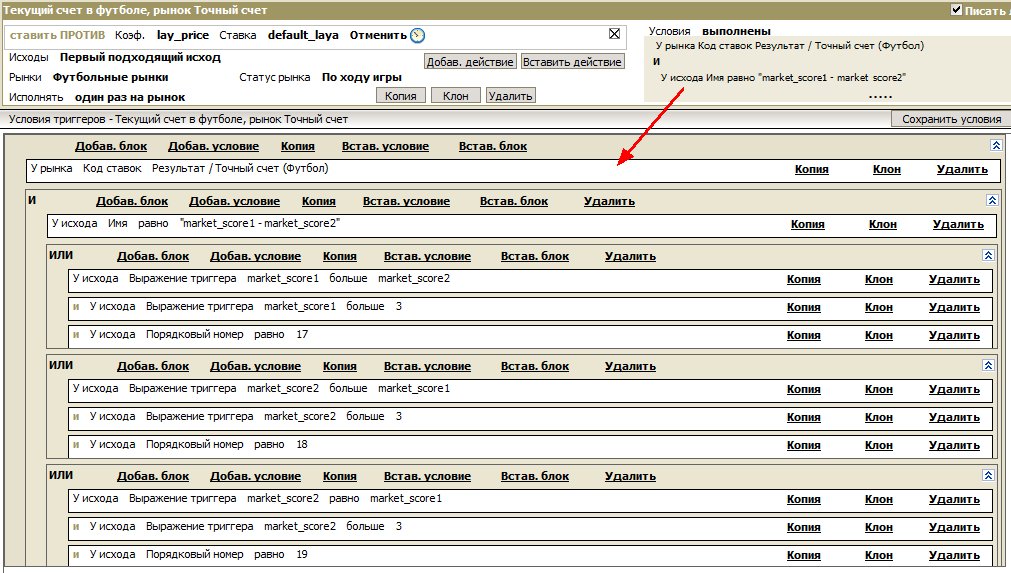Screen dimensions: 1011x573
Task: Click the ellipsis dots under conditions summary
Action: point(880,97)
